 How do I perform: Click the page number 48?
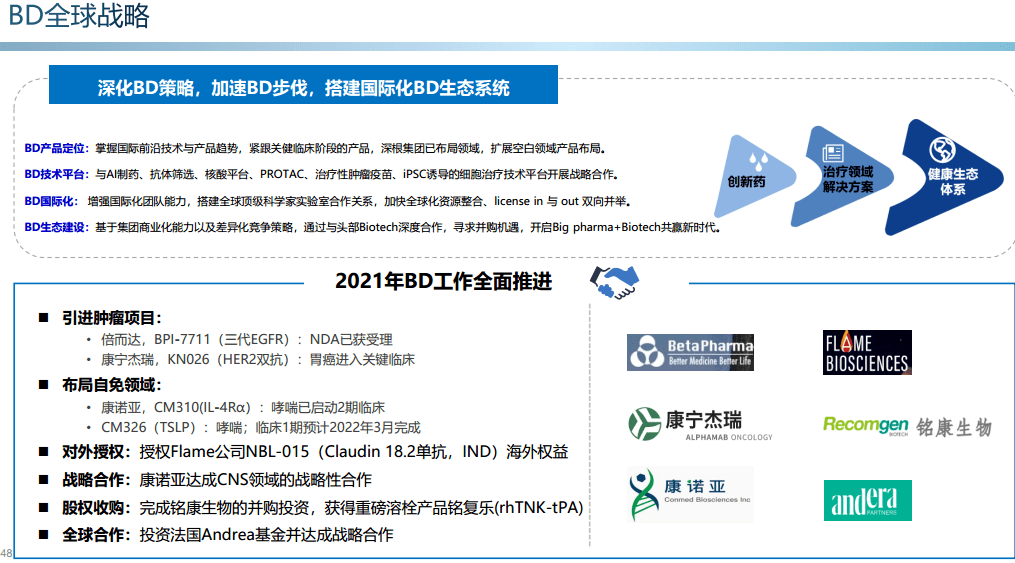tap(6, 553)
